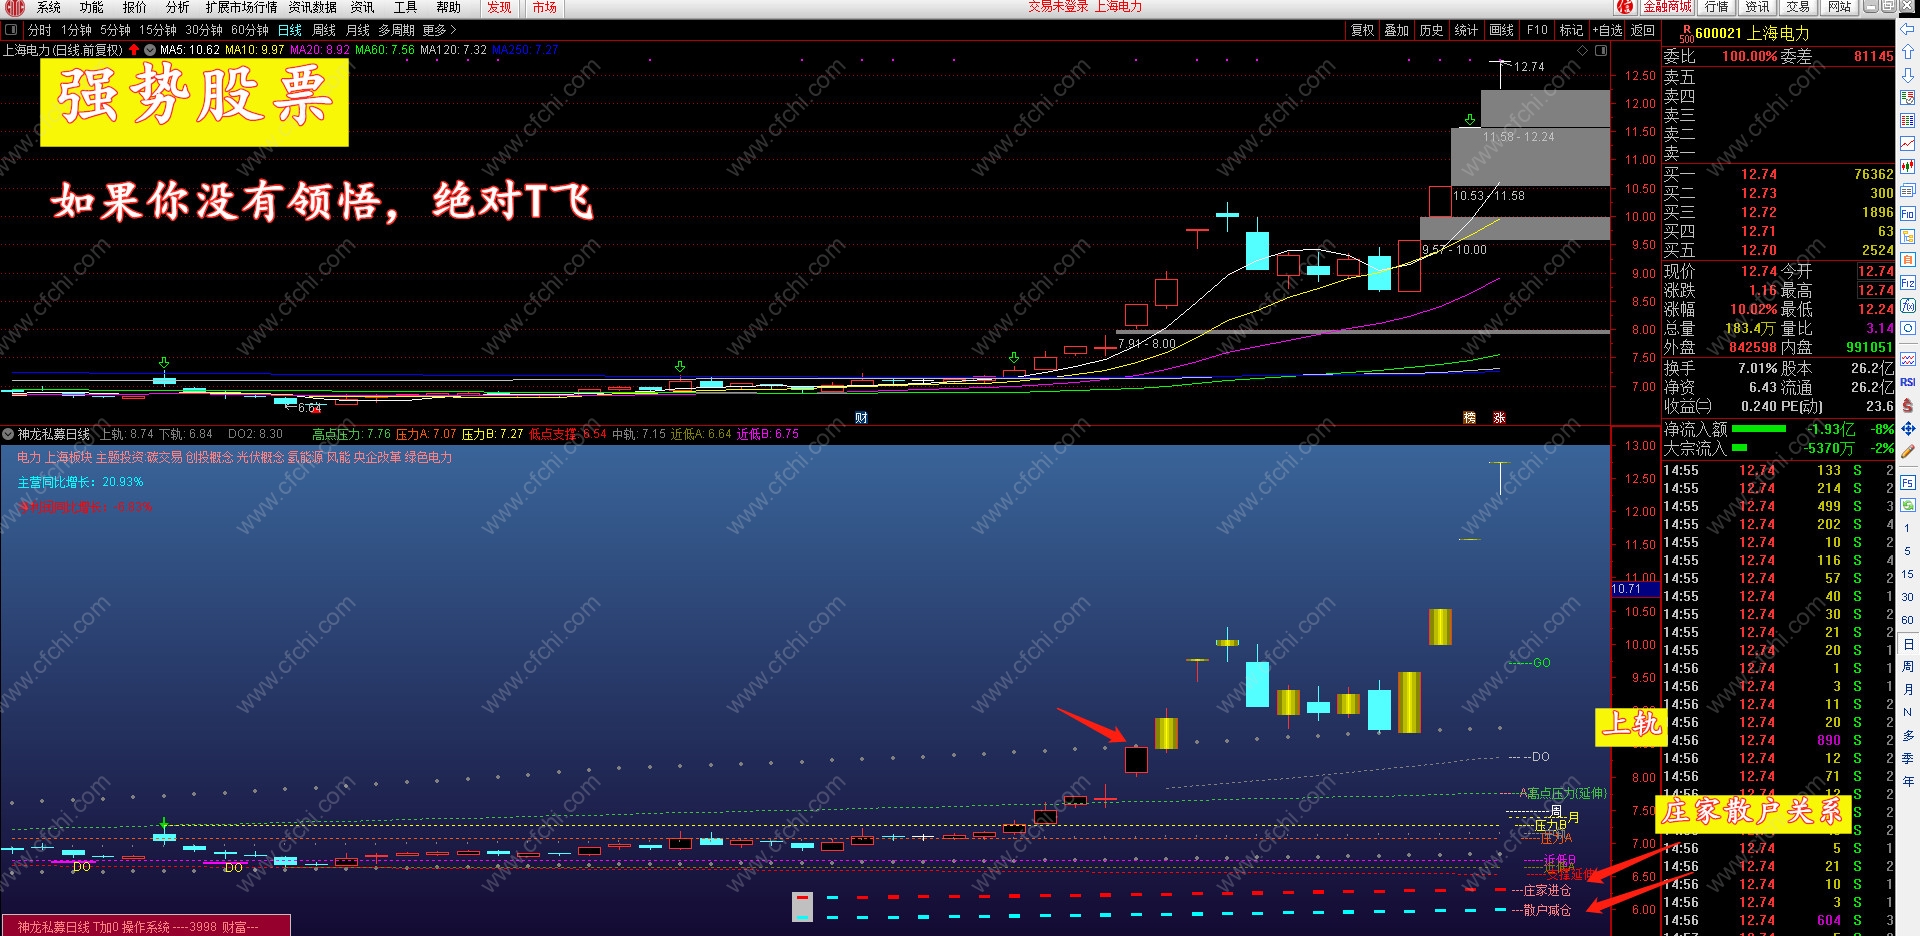
Task: Click the 神龙私募日线 T加0 bottom tab
Action: point(146,926)
